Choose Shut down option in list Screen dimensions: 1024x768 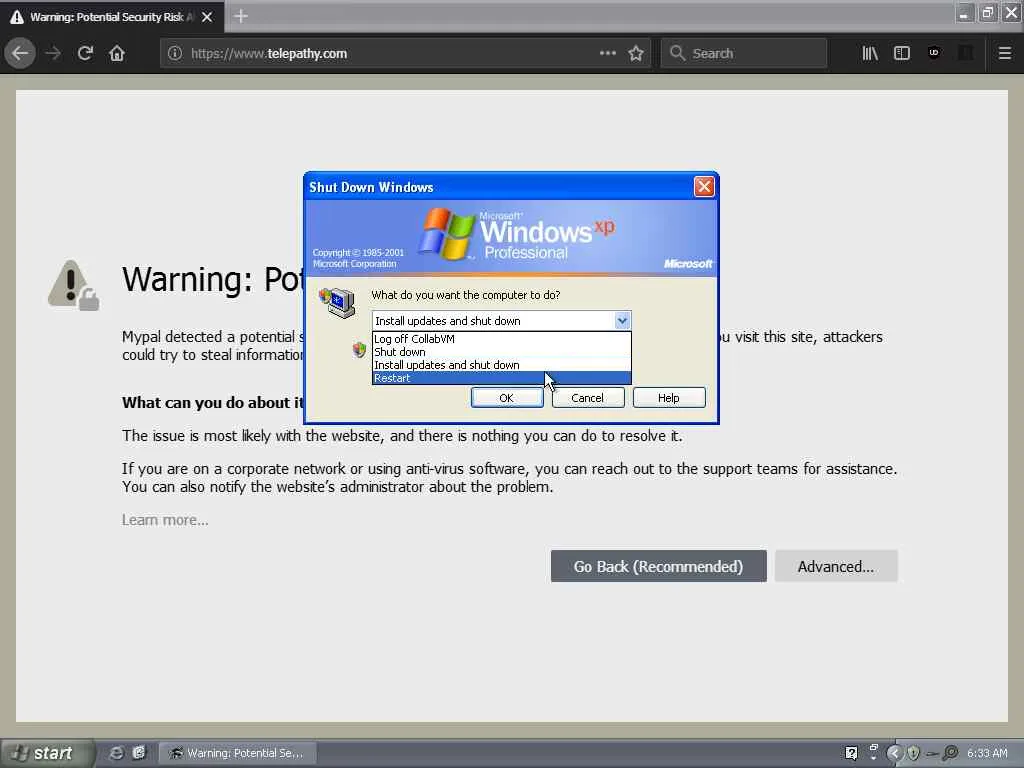tap(502, 352)
